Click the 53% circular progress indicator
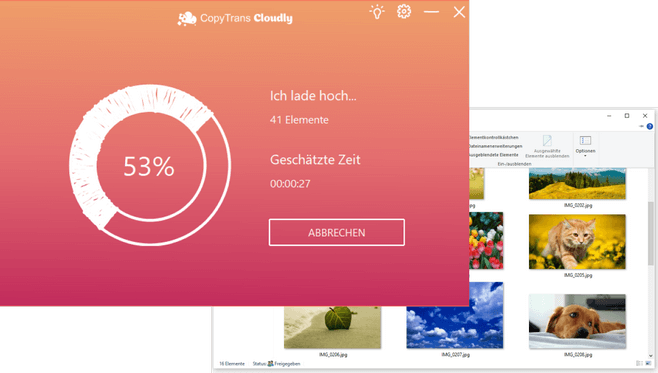Image resolution: width=658 pixels, height=373 pixels. tap(150, 165)
